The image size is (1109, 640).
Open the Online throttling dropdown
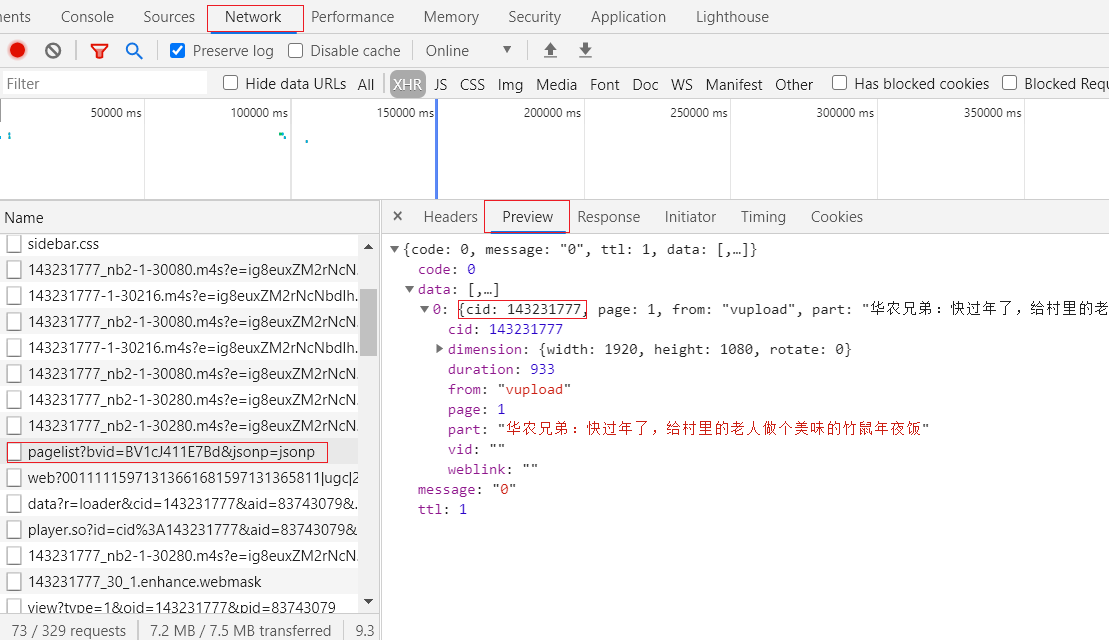(469, 50)
